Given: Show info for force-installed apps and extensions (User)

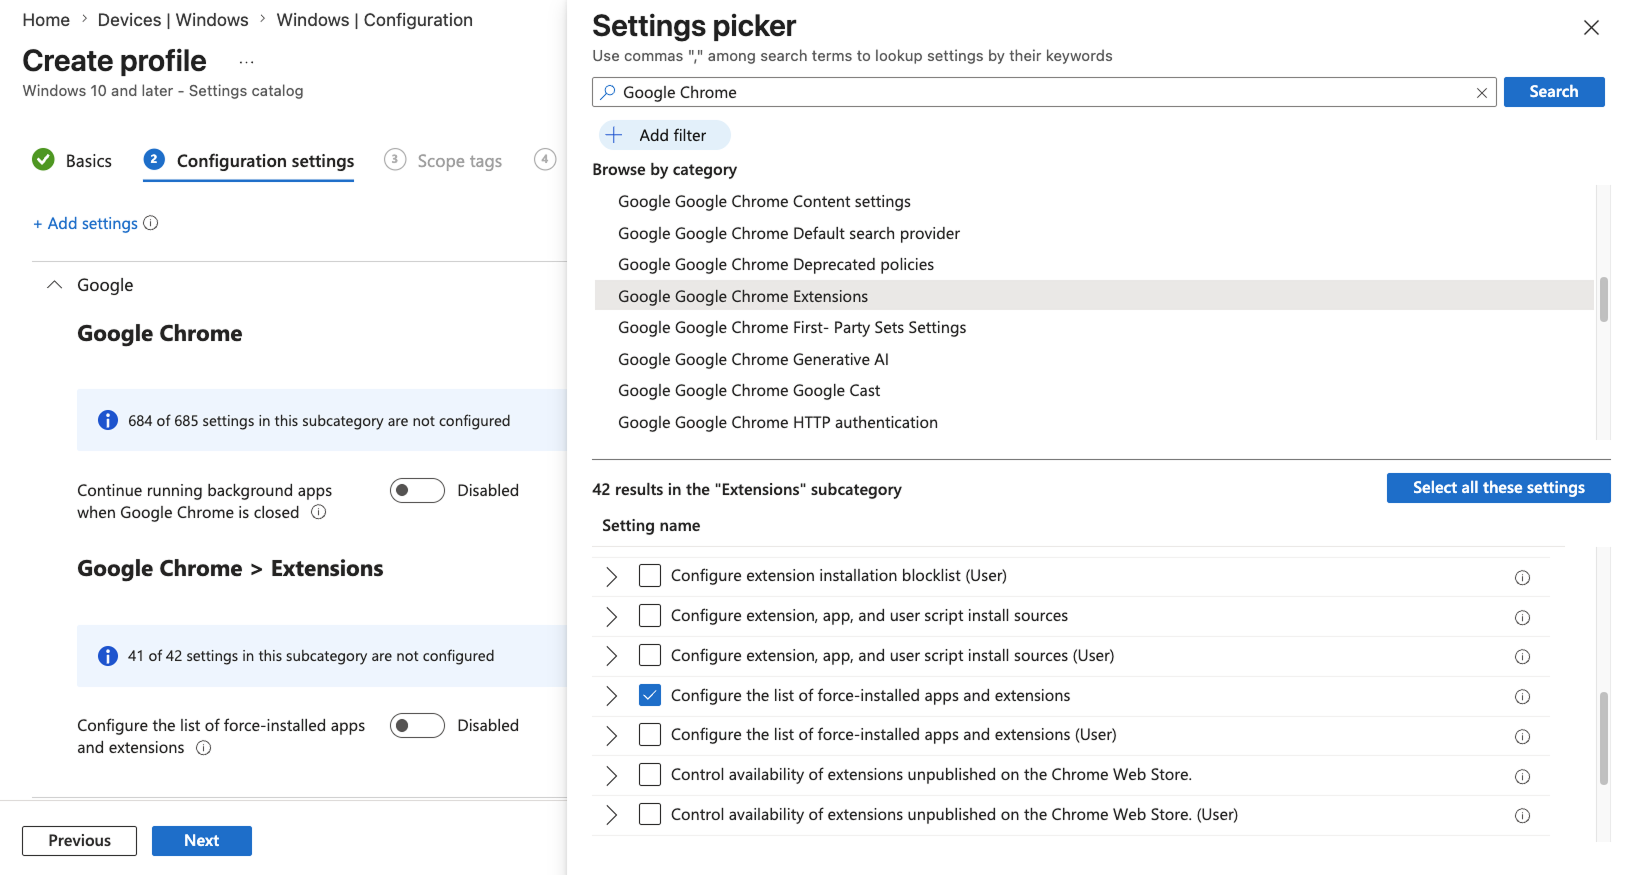Looking at the screenshot, I should tap(1522, 736).
